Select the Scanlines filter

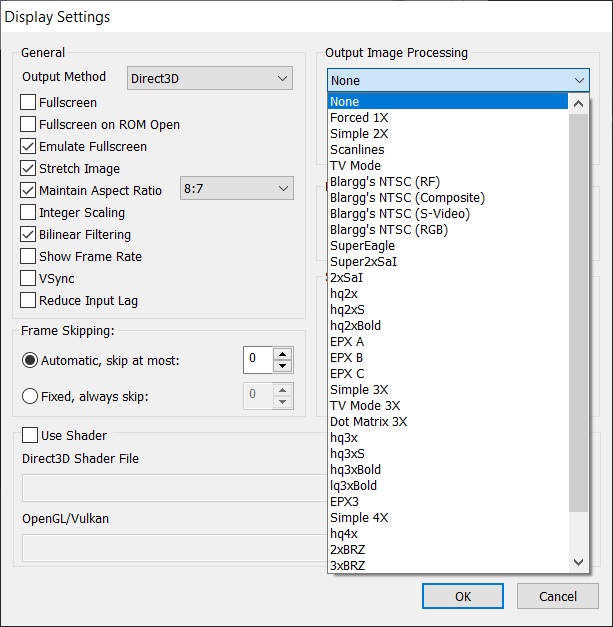[x=448, y=150]
